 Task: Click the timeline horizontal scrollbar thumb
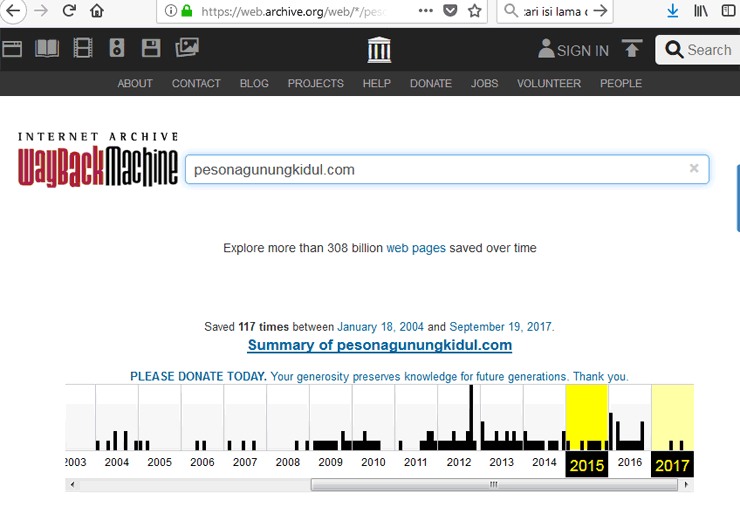point(494,485)
